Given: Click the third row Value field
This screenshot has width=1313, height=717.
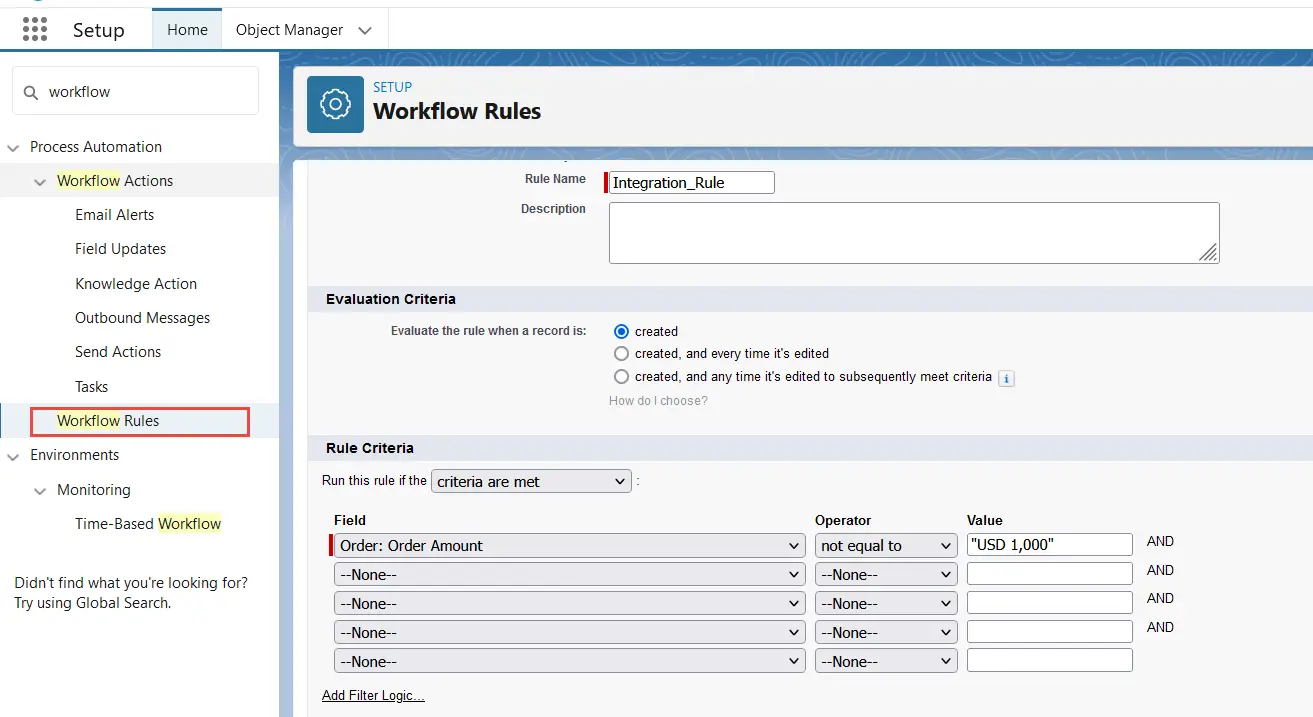Looking at the screenshot, I should [1050, 603].
